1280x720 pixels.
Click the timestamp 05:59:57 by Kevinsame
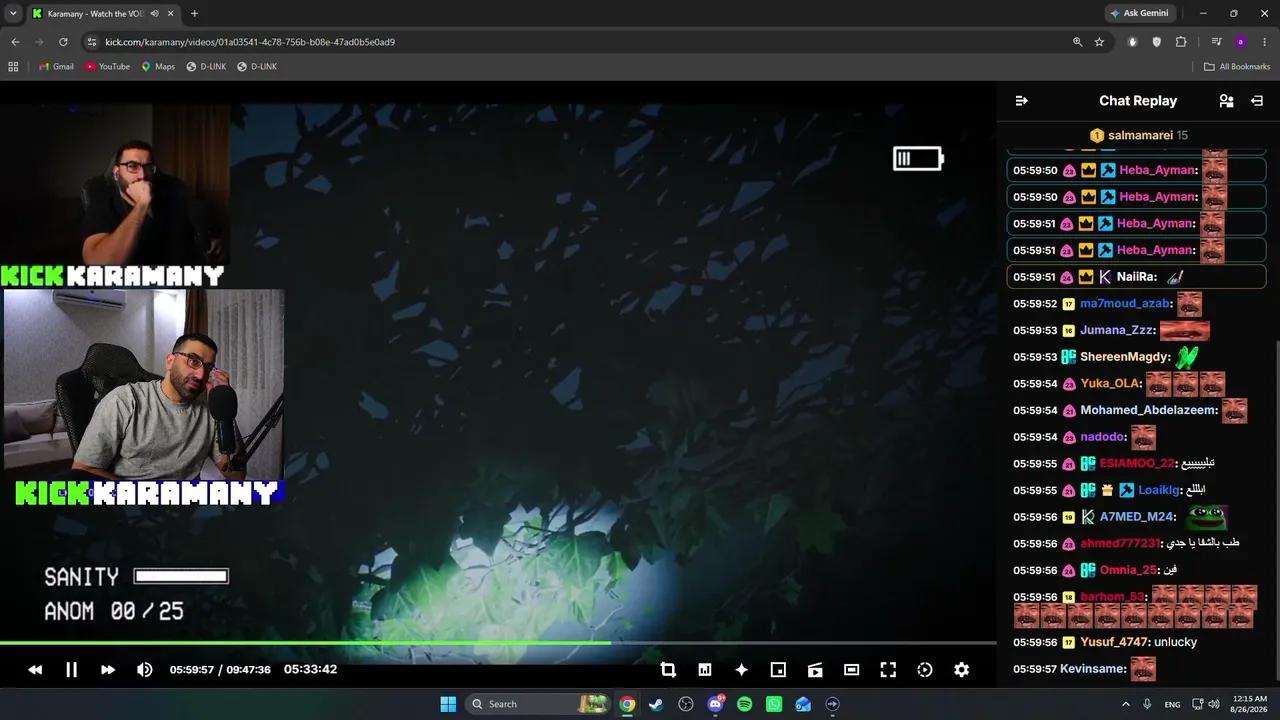1035,669
